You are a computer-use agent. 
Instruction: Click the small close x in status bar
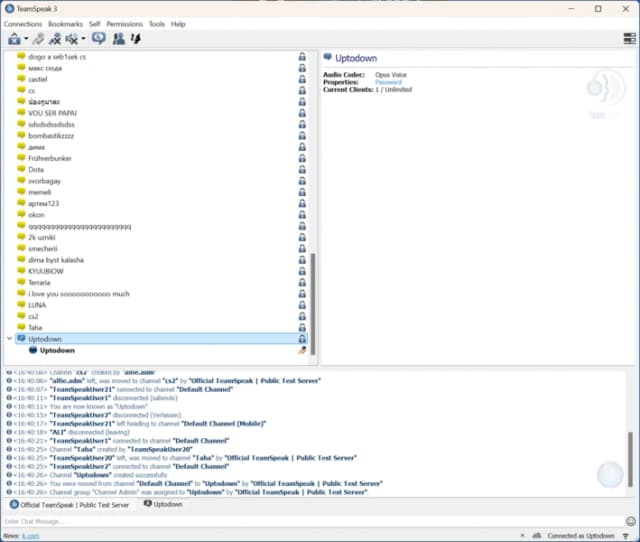point(522,535)
